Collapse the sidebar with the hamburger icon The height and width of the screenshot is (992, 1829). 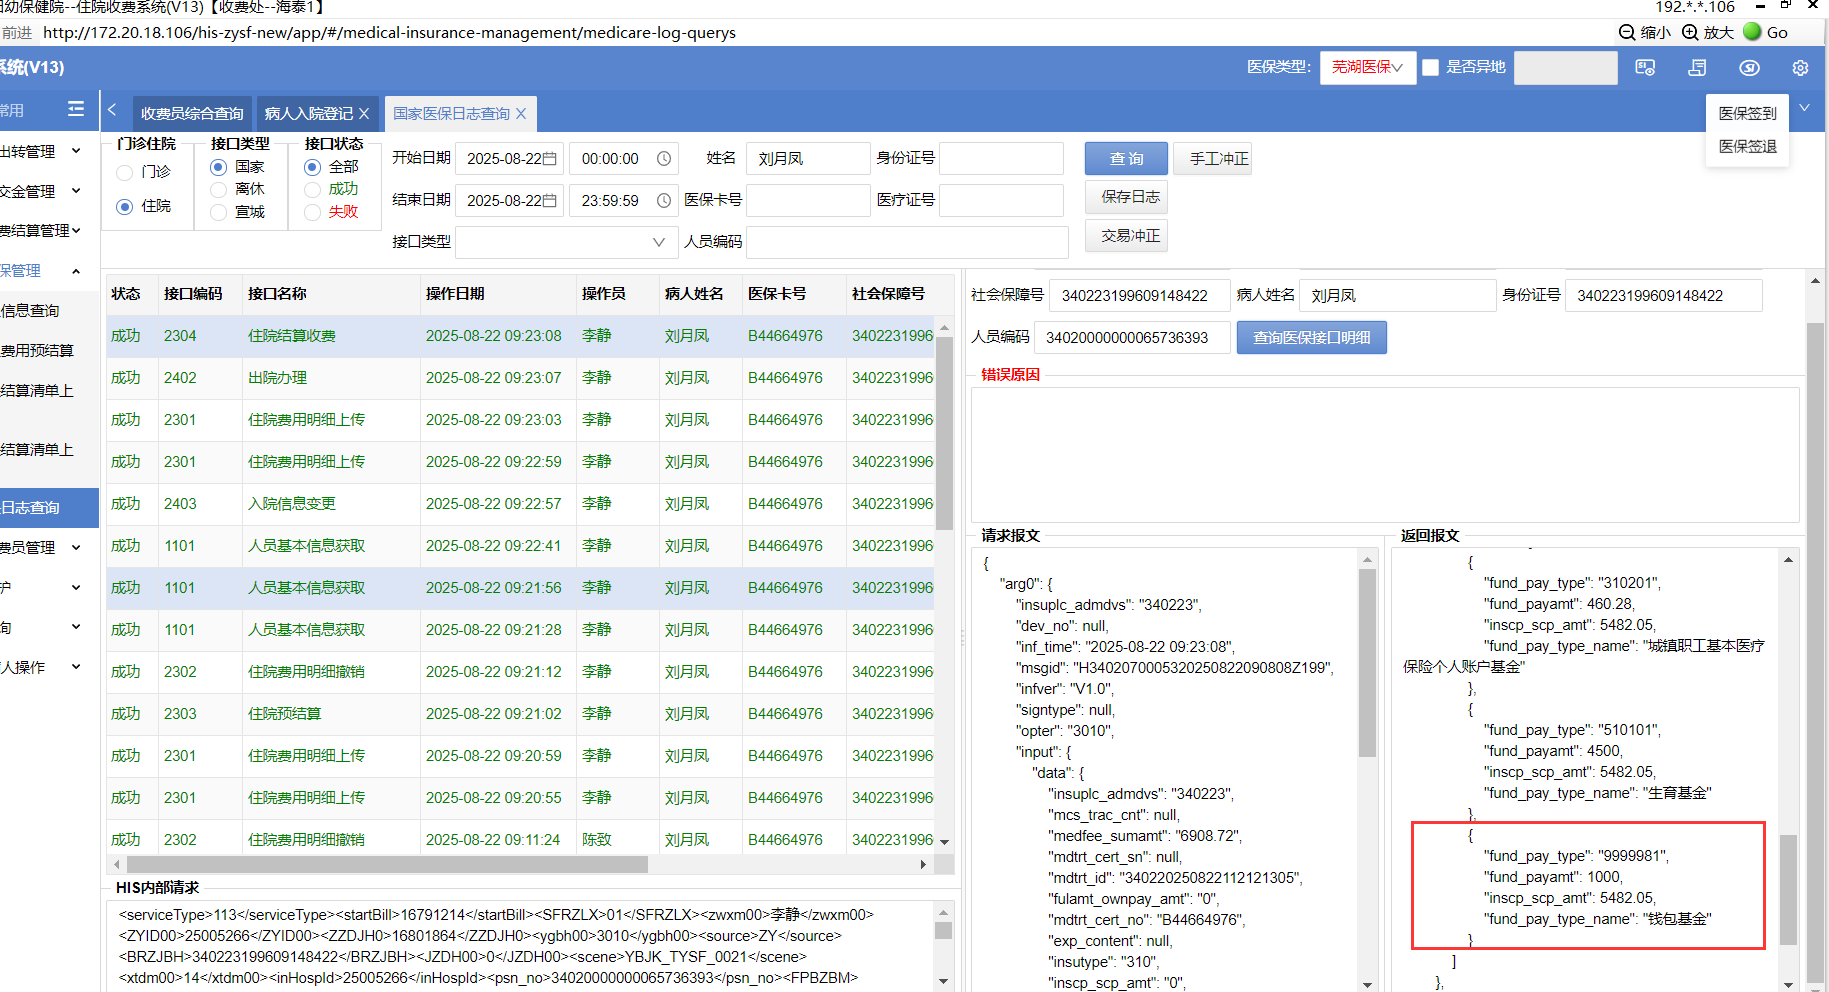(x=76, y=109)
